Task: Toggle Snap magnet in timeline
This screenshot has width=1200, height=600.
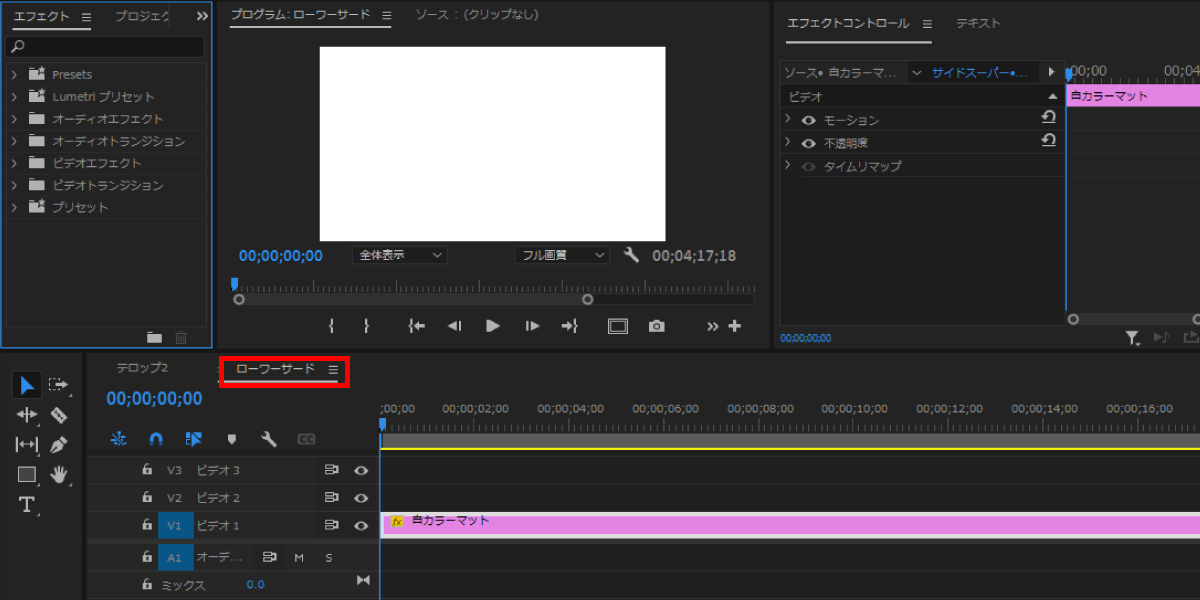Action: pyautogui.click(x=156, y=439)
